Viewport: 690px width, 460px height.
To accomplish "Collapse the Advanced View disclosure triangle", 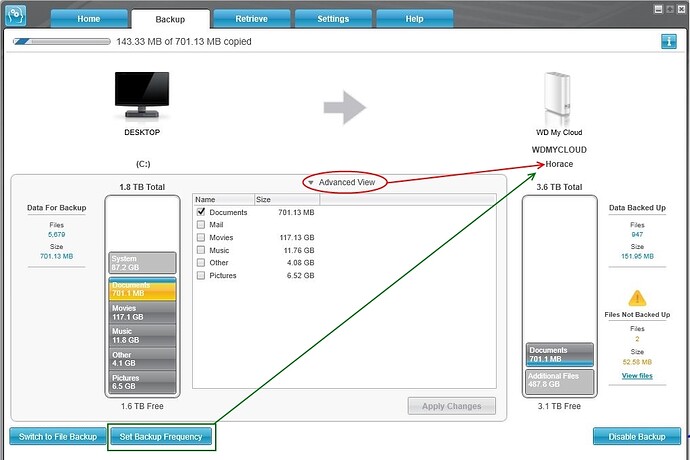I will (311, 182).
